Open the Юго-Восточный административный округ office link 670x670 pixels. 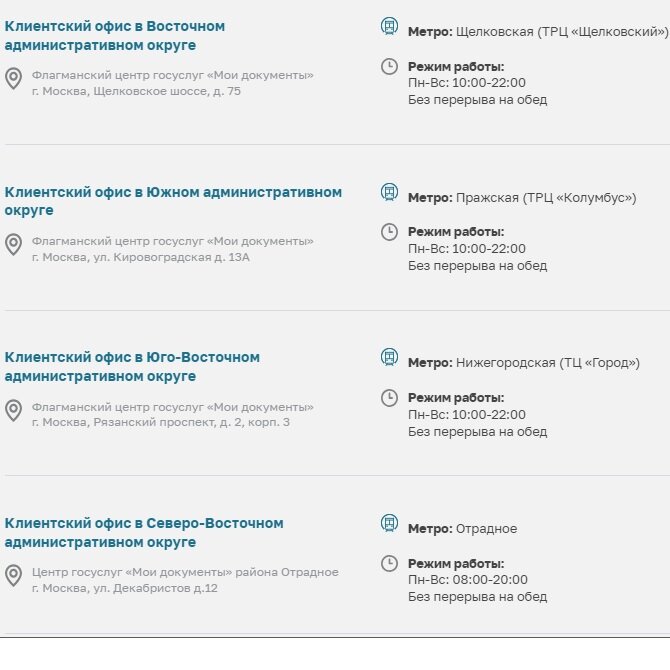[132, 367]
